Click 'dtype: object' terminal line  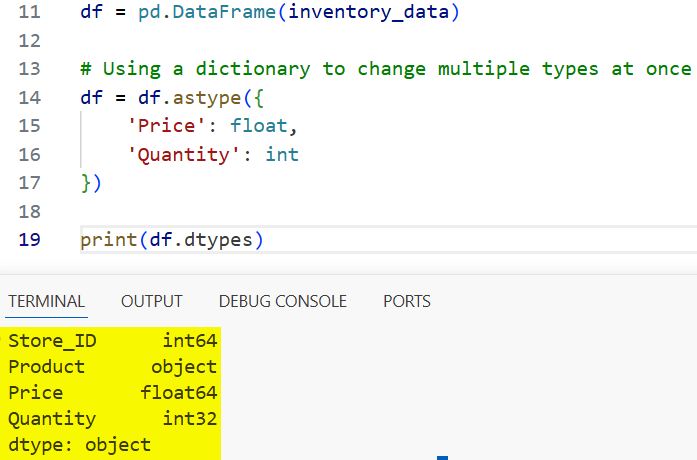tap(80, 445)
